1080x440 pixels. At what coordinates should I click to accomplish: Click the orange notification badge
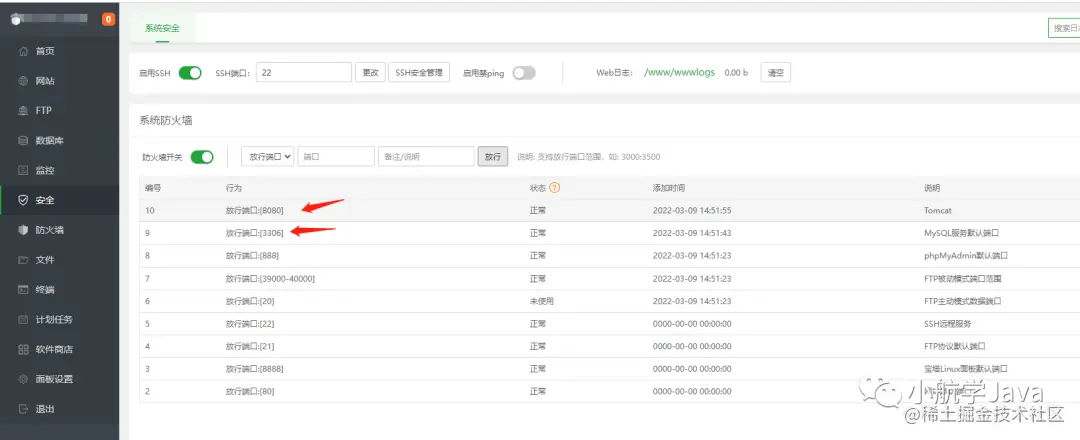coord(108,19)
